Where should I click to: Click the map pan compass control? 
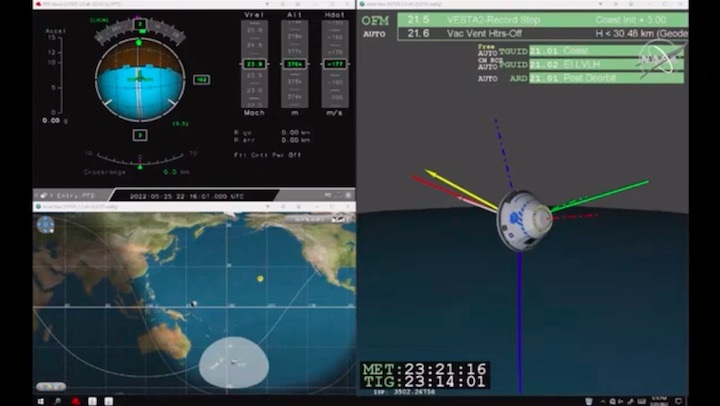pos(45,225)
